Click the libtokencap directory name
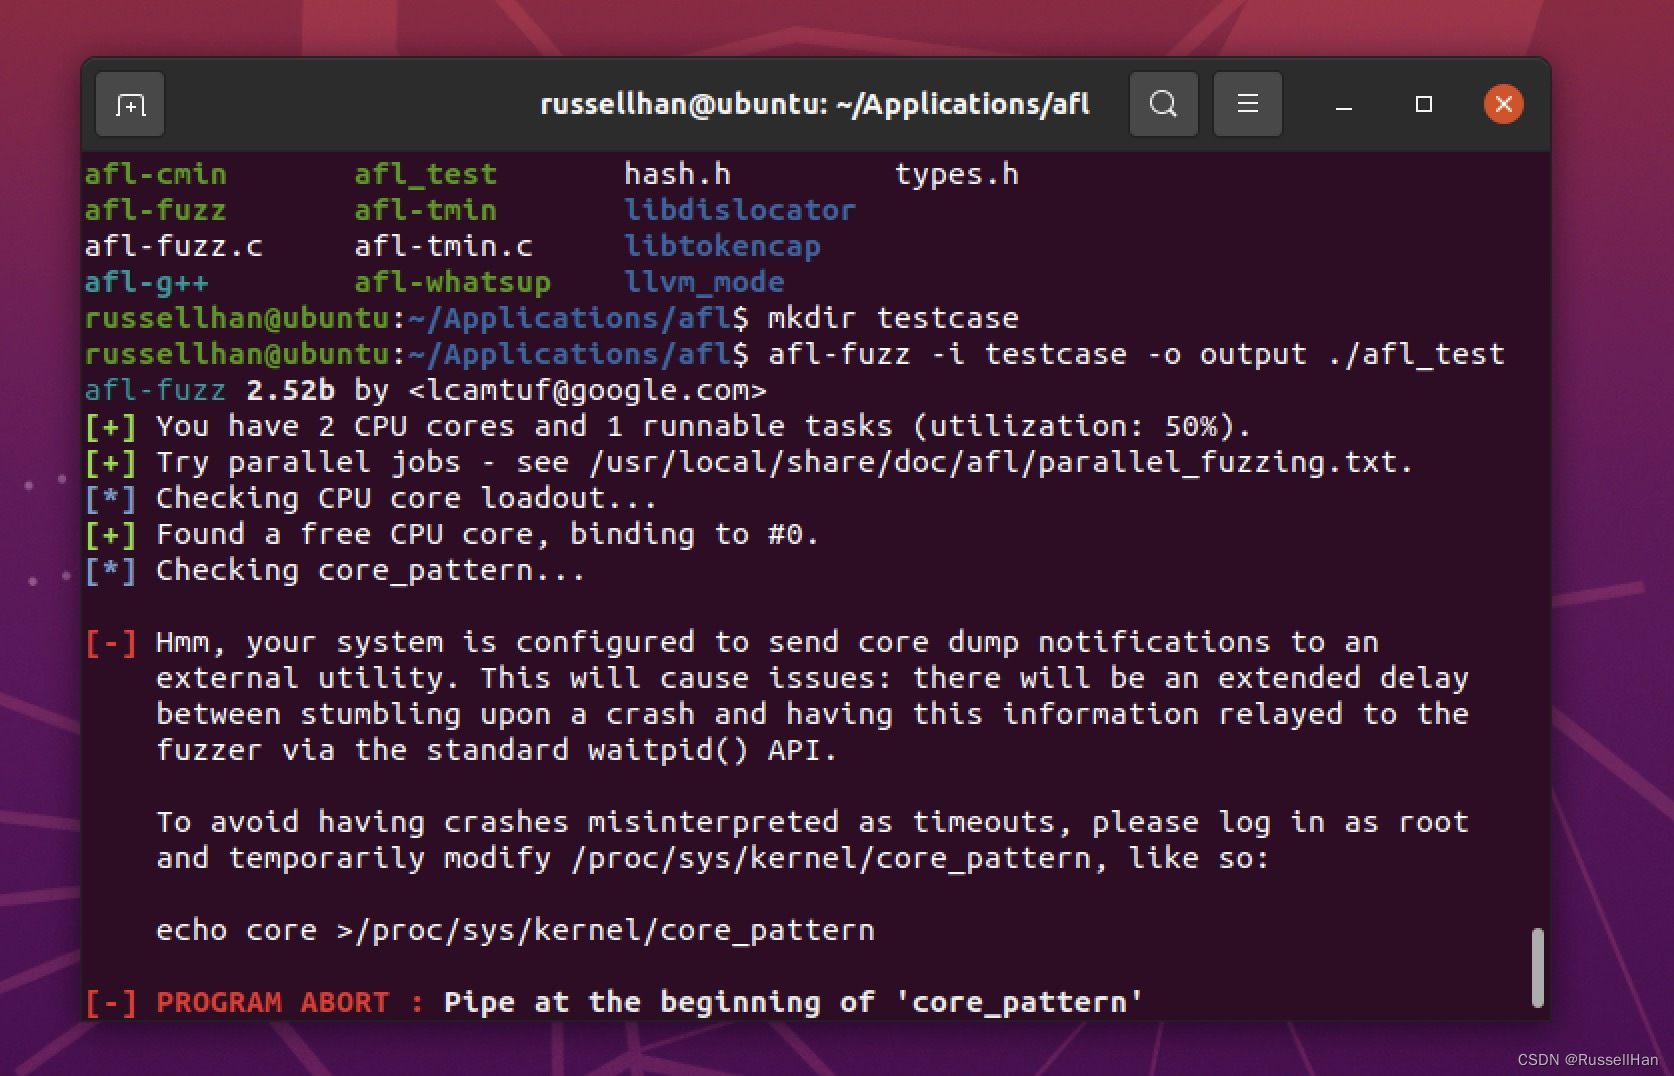 (722, 246)
